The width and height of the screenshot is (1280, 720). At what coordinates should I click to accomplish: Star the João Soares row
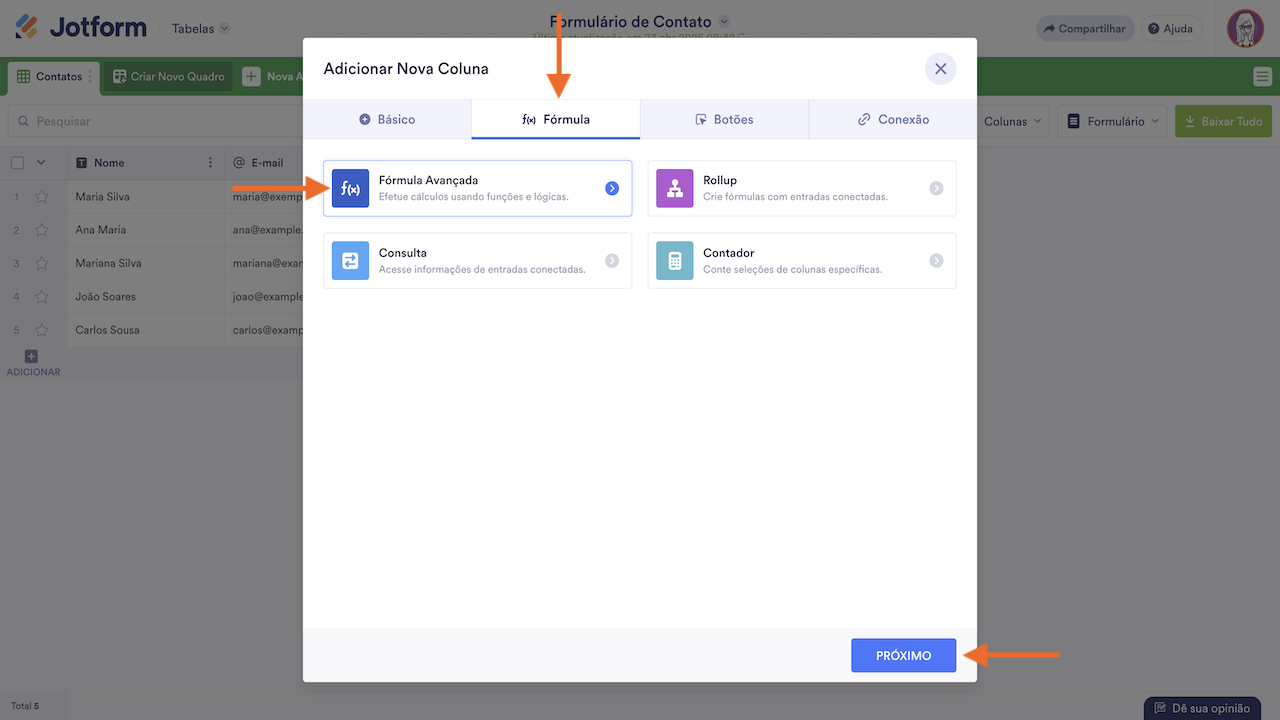tap(42, 297)
